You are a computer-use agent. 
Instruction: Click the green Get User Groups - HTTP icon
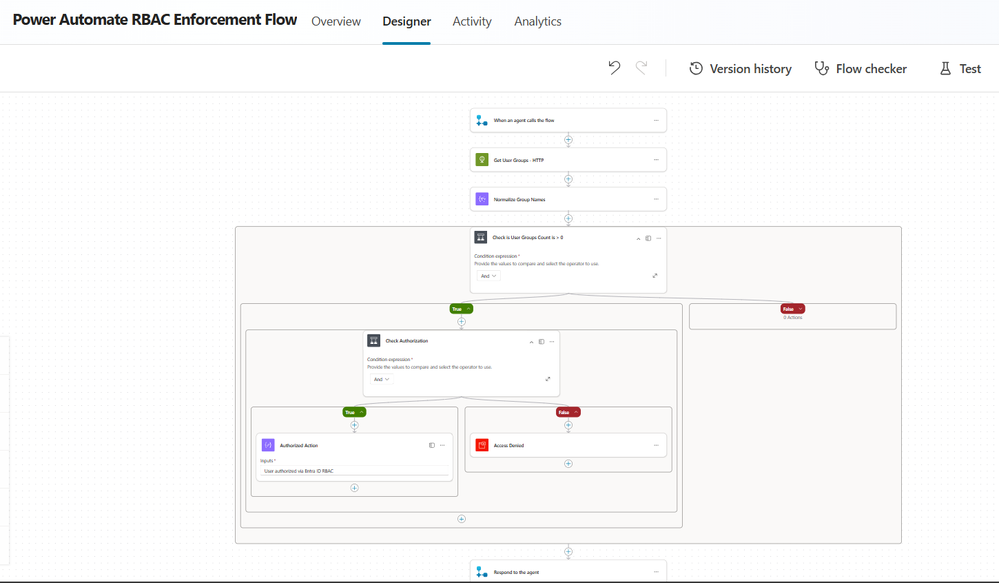point(482,160)
